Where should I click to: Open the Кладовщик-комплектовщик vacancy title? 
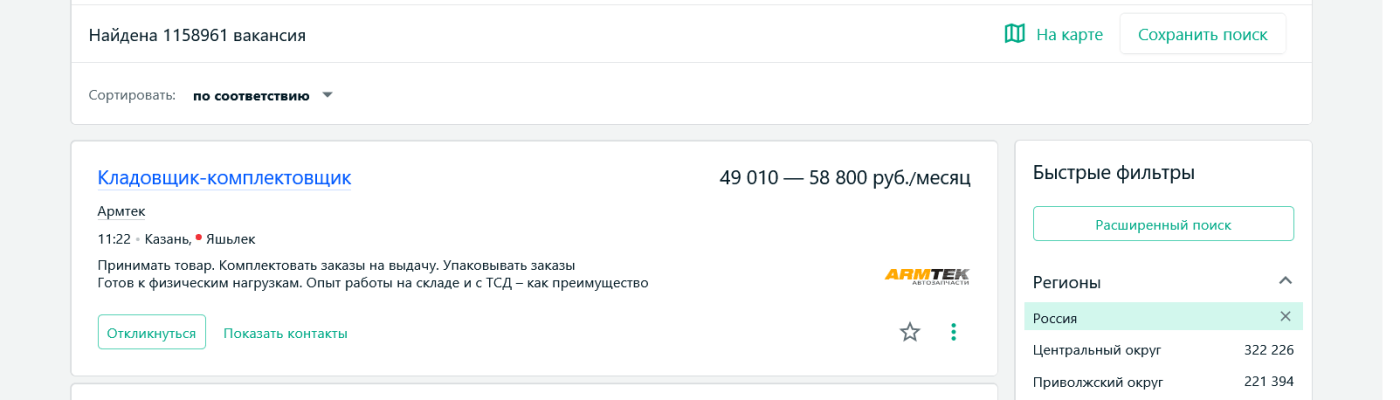tap(224, 178)
